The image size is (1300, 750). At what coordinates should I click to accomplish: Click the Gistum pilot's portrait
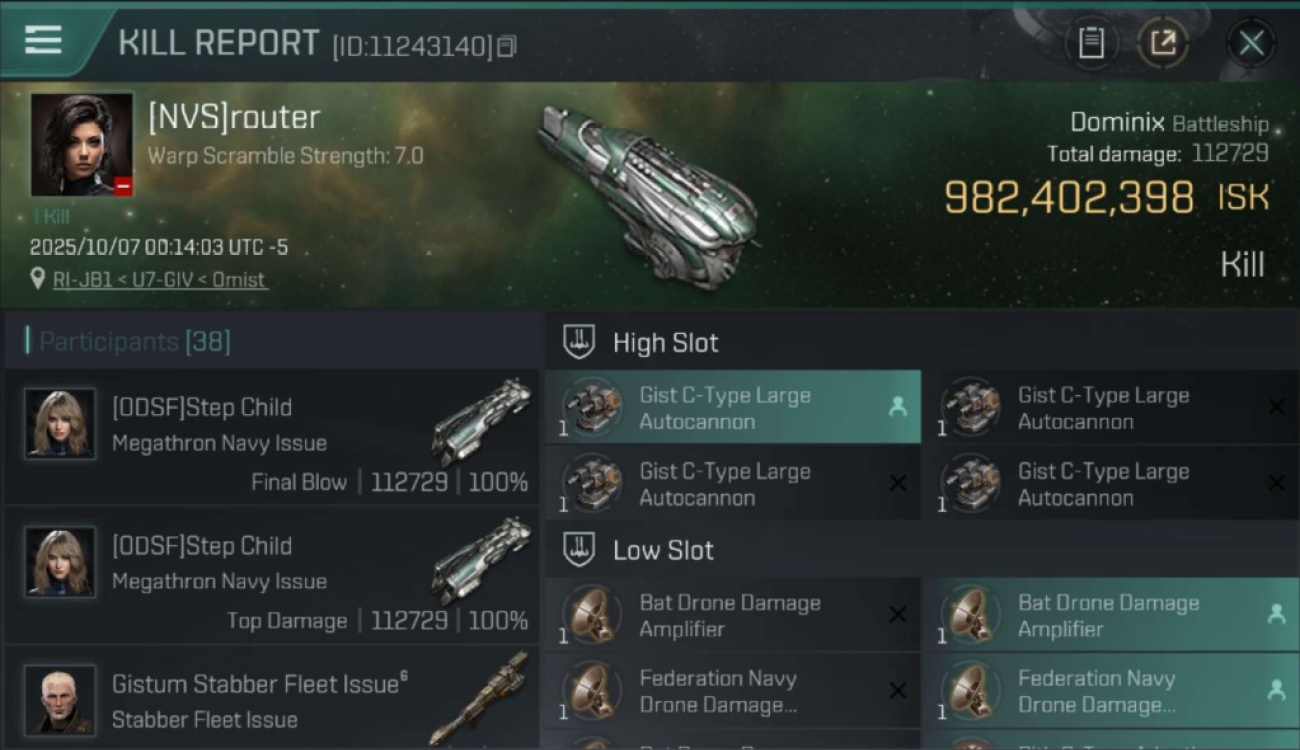point(60,700)
